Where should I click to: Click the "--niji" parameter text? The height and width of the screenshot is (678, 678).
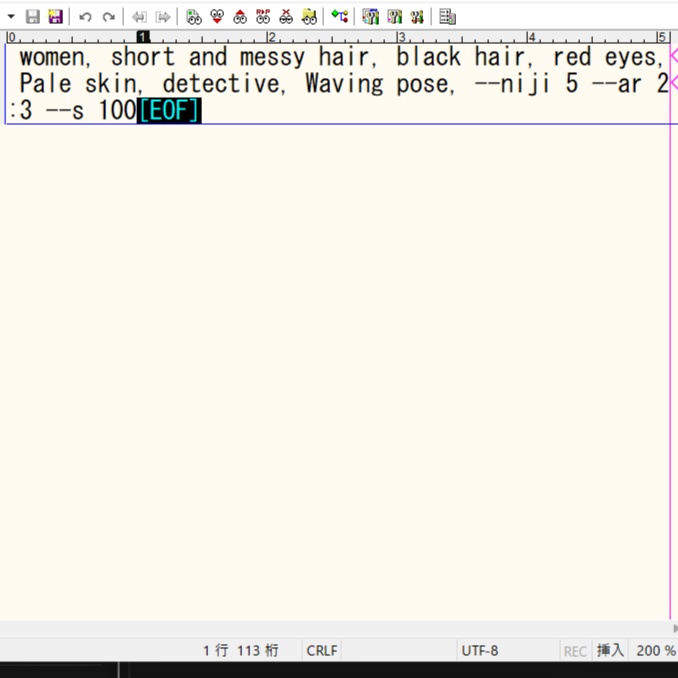click(x=512, y=84)
